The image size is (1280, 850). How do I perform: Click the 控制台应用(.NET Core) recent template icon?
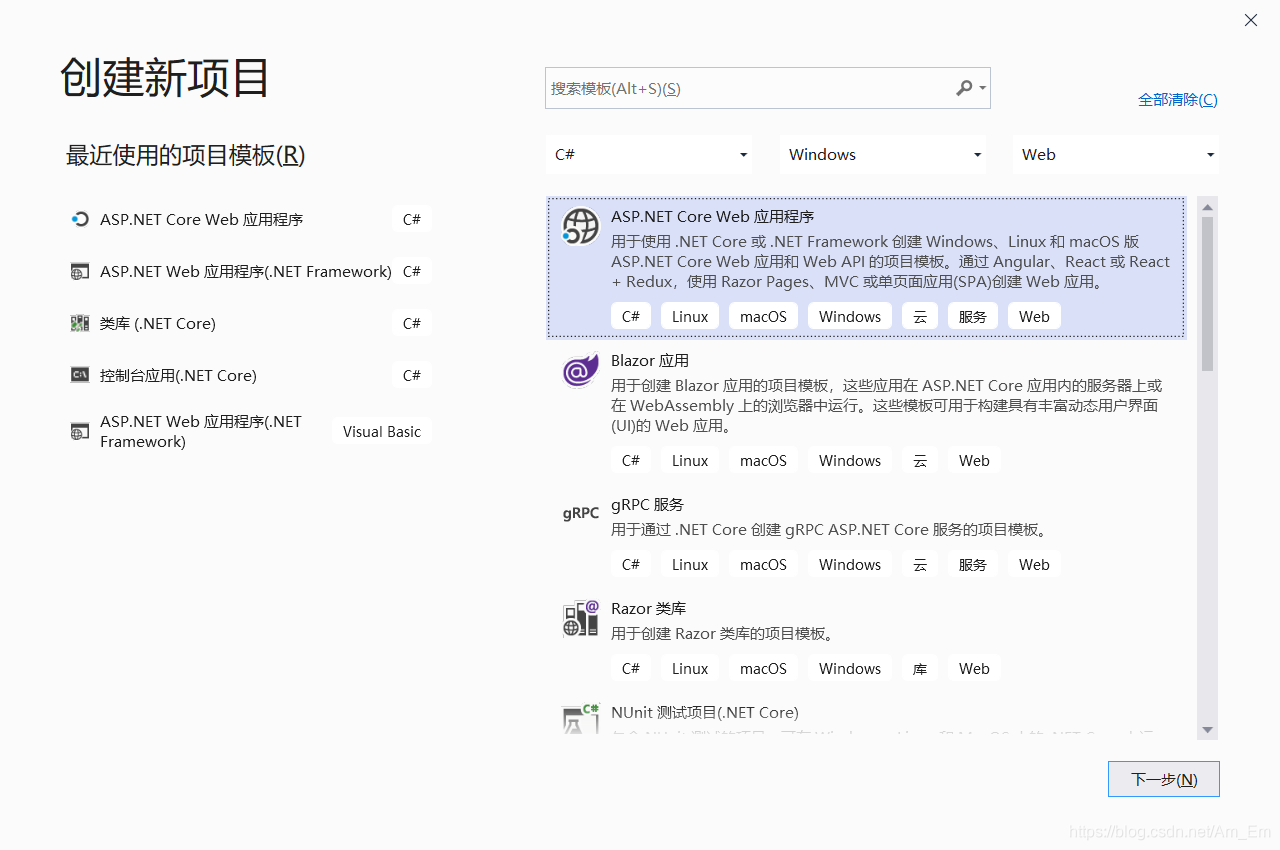(80, 375)
